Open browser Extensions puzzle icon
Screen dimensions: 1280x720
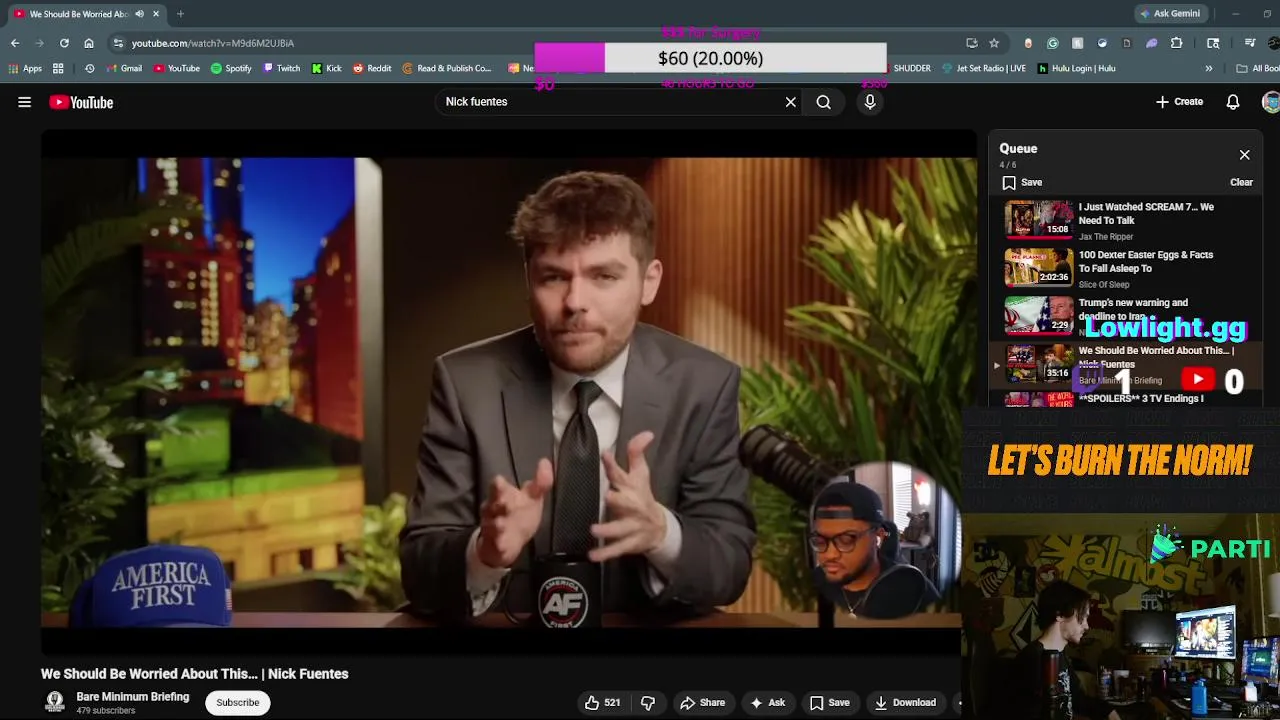pyautogui.click(x=1177, y=43)
